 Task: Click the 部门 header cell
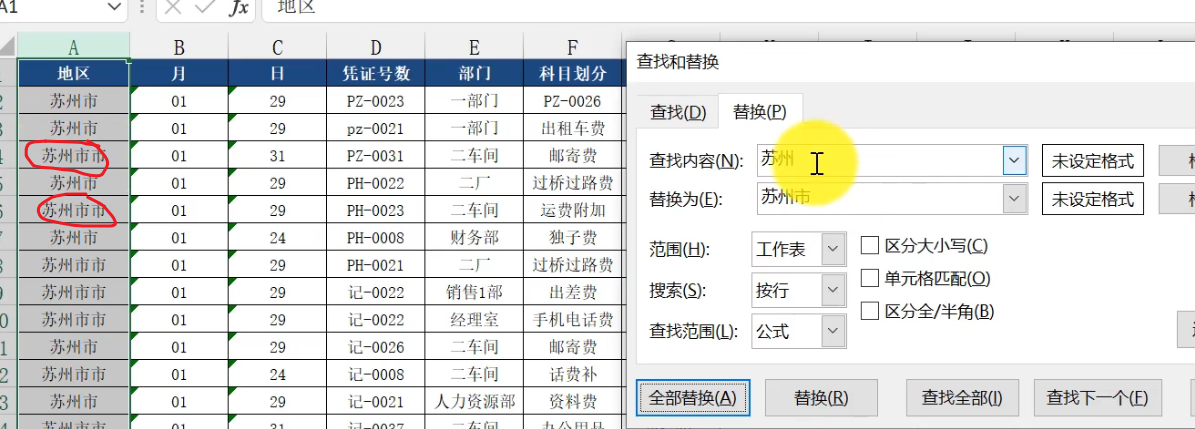[x=474, y=74]
